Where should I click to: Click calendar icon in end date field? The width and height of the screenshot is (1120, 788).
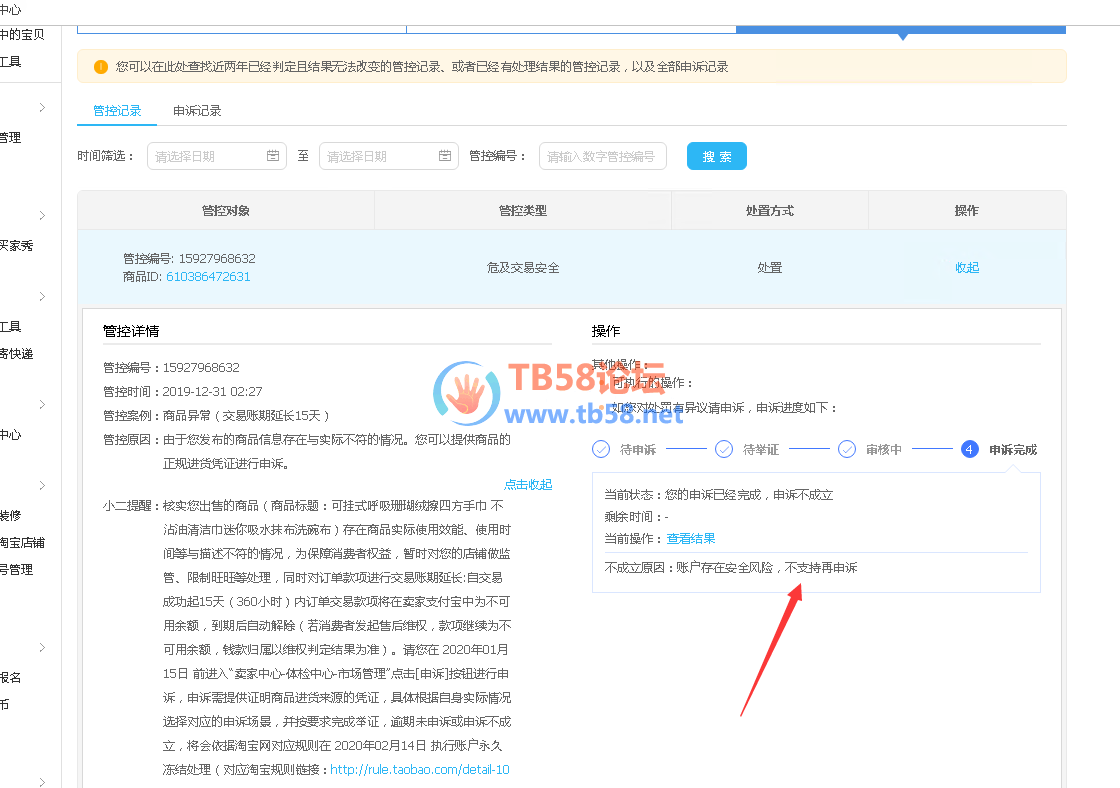pyautogui.click(x=445, y=156)
